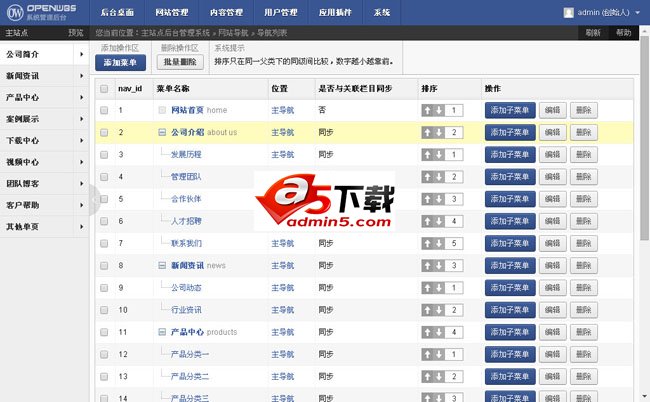Move row 1 网站首页 down with arrow

pos(439,110)
